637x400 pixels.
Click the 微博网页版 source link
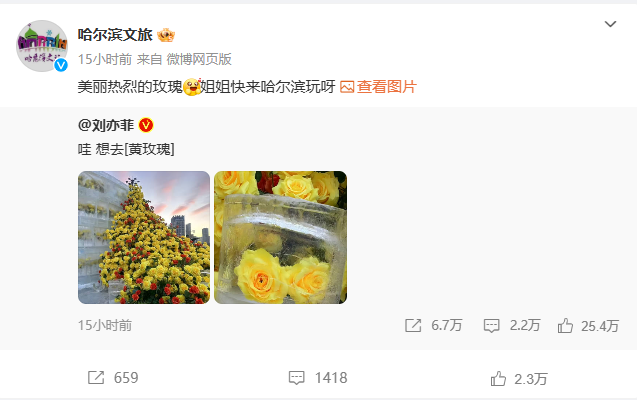click(199, 59)
